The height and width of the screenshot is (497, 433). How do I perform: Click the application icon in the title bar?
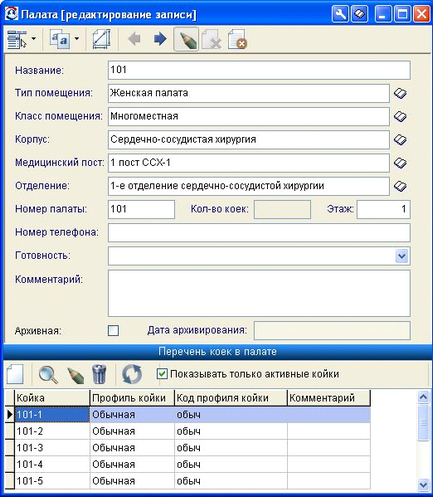(12, 14)
